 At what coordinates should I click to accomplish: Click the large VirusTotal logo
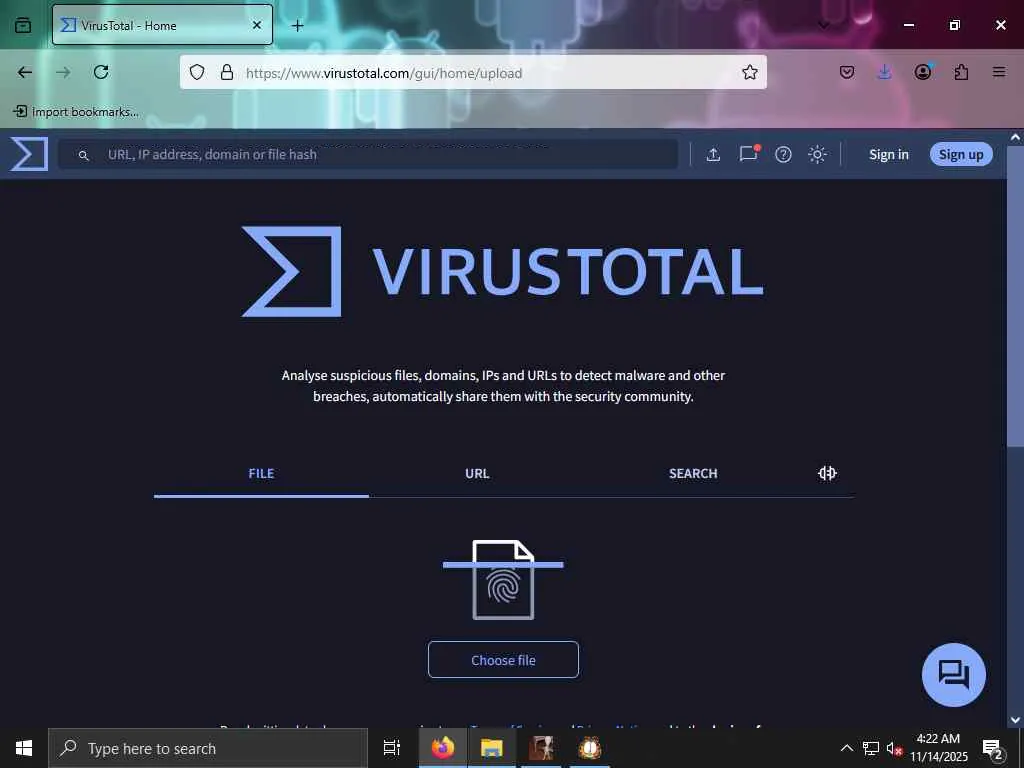coord(502,271)
